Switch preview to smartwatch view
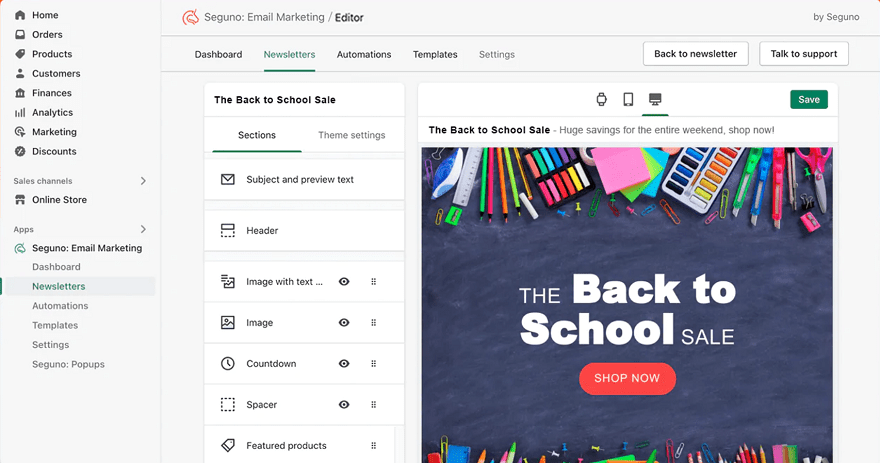Image resolution: width=880 pixels, height=463 pixels. [602, 99]
